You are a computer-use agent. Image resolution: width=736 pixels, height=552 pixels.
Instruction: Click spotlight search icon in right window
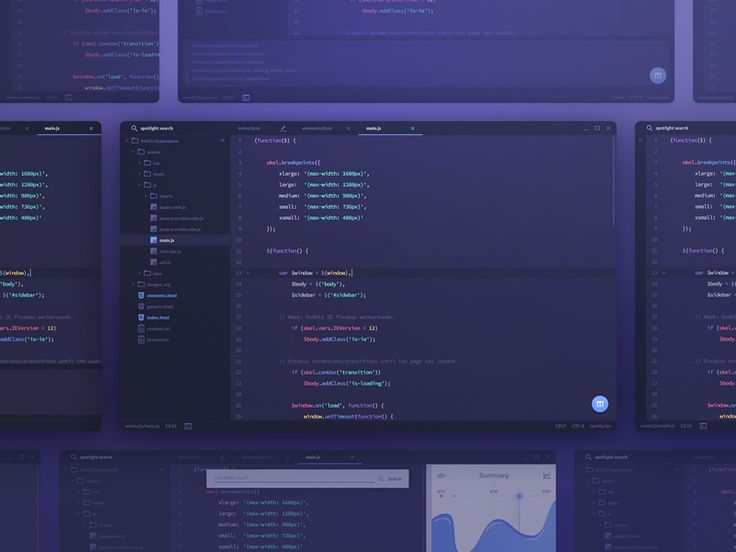click(650, 128)
